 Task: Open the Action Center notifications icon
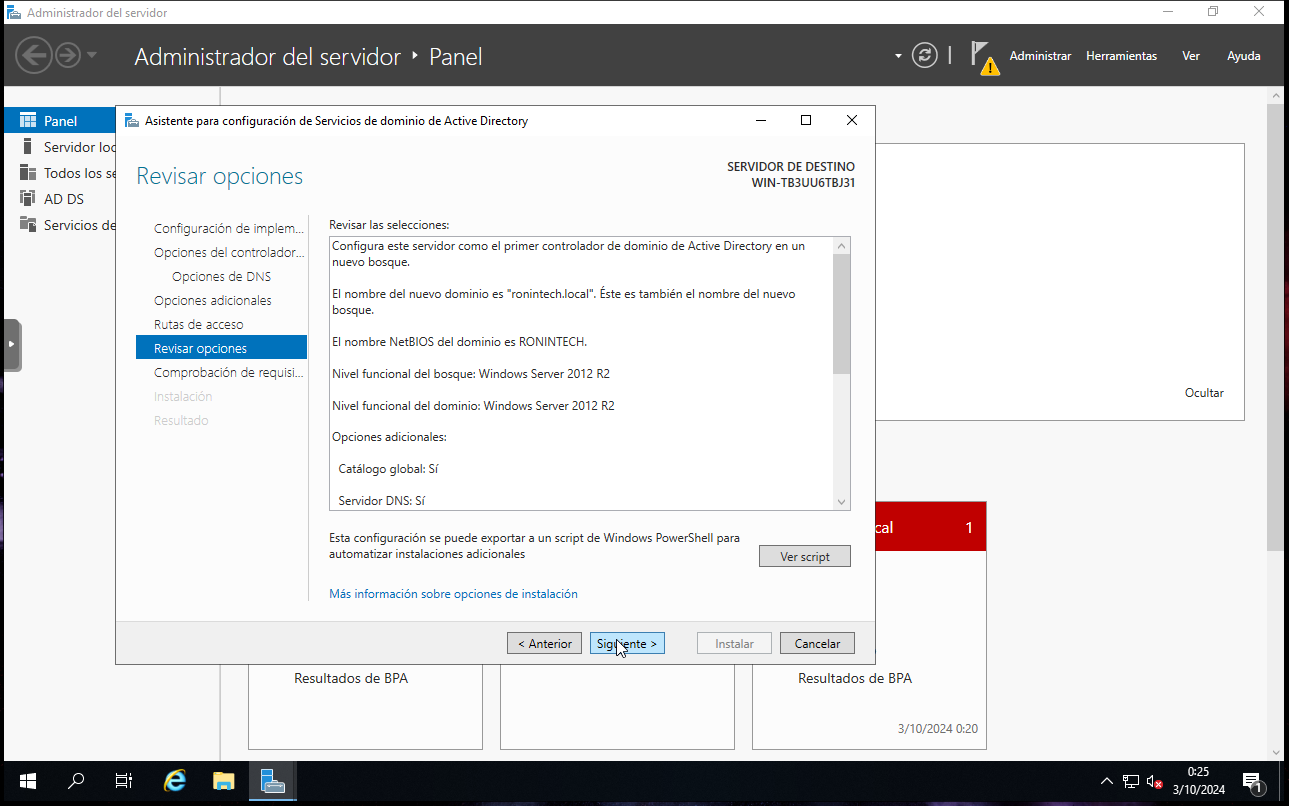coord(1252,781)
